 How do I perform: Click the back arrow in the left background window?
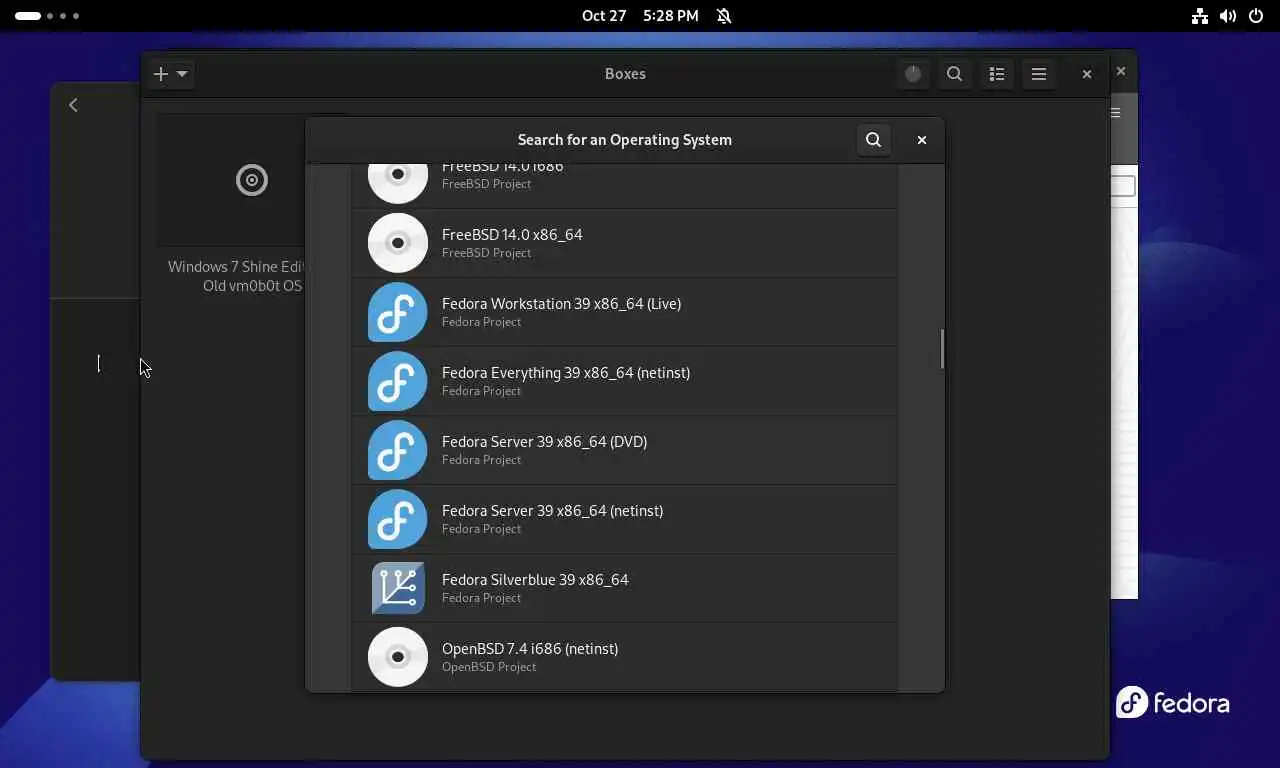(x=73, y=105)
